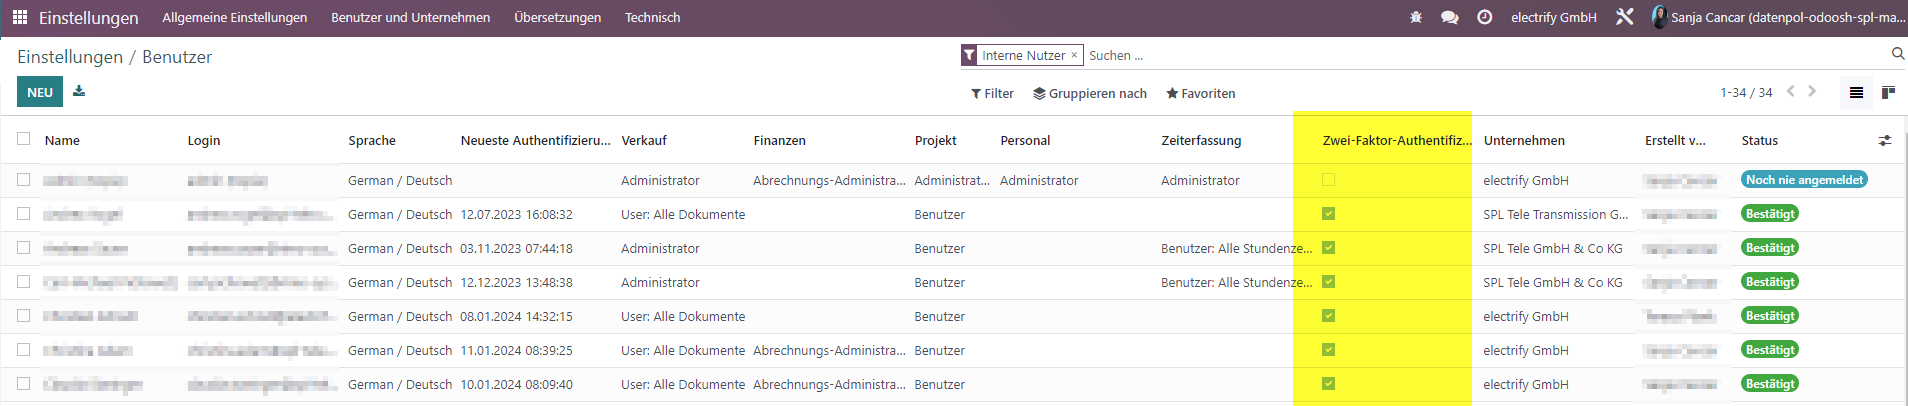Image resolution: width=1908 pixels, height=406 pixels.
Task: Open the activities clock icon
Action: click(x=1485, y=17)
